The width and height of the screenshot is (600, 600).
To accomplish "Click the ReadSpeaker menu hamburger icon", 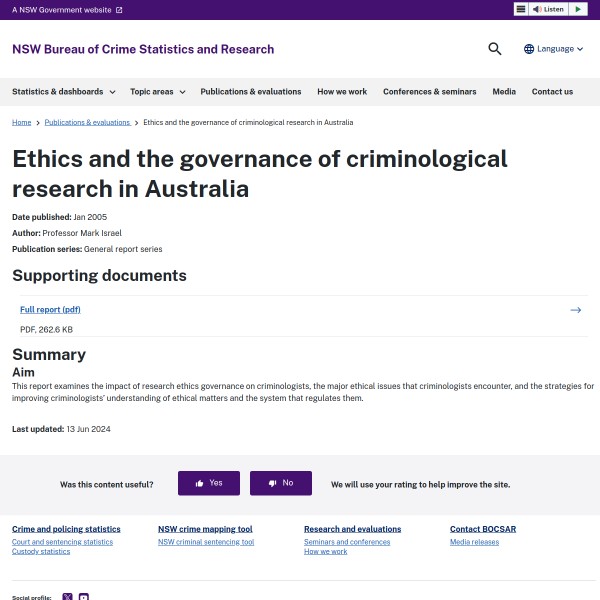I will coord(521,9).
